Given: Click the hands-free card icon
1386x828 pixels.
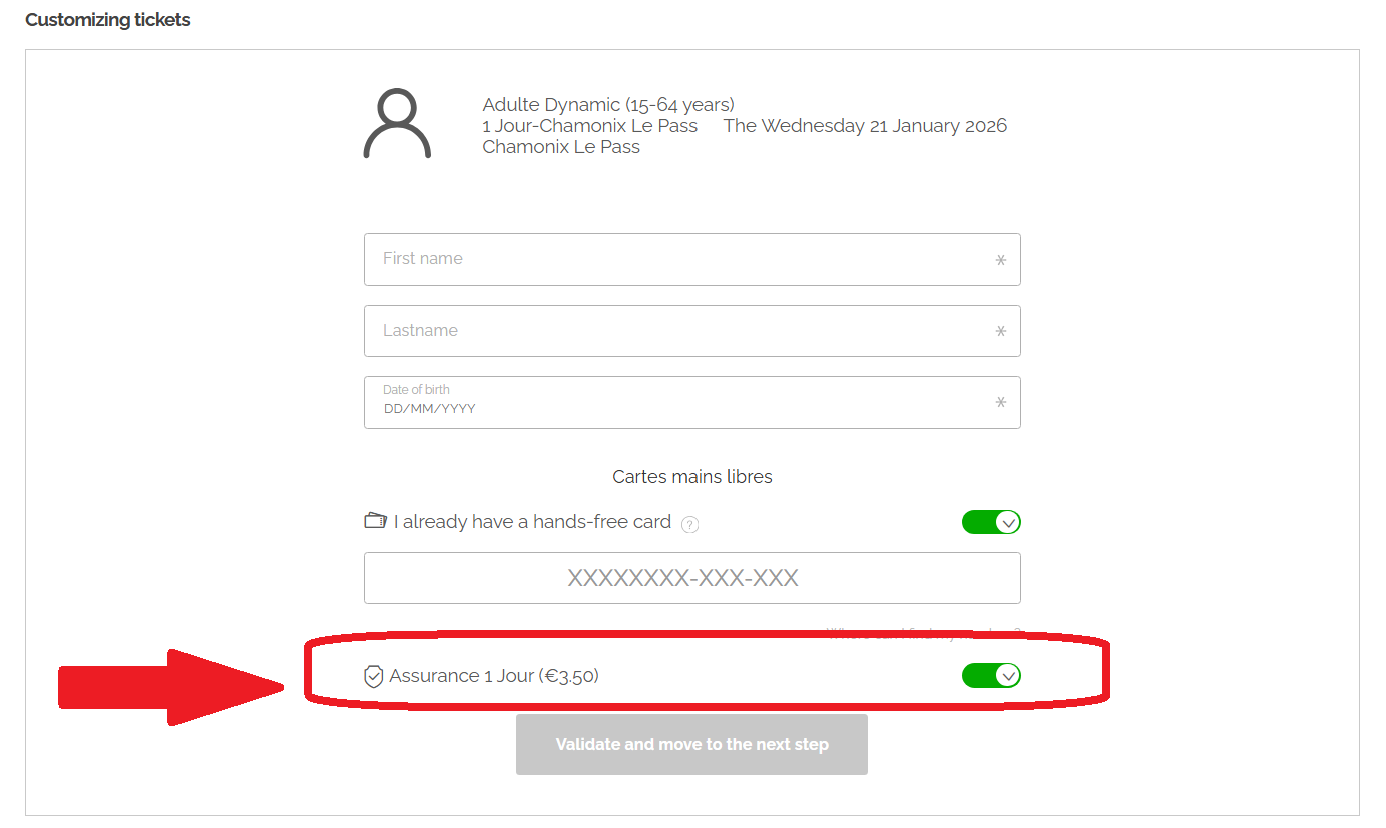Looking at the screenshot, I should click(375, 521).
